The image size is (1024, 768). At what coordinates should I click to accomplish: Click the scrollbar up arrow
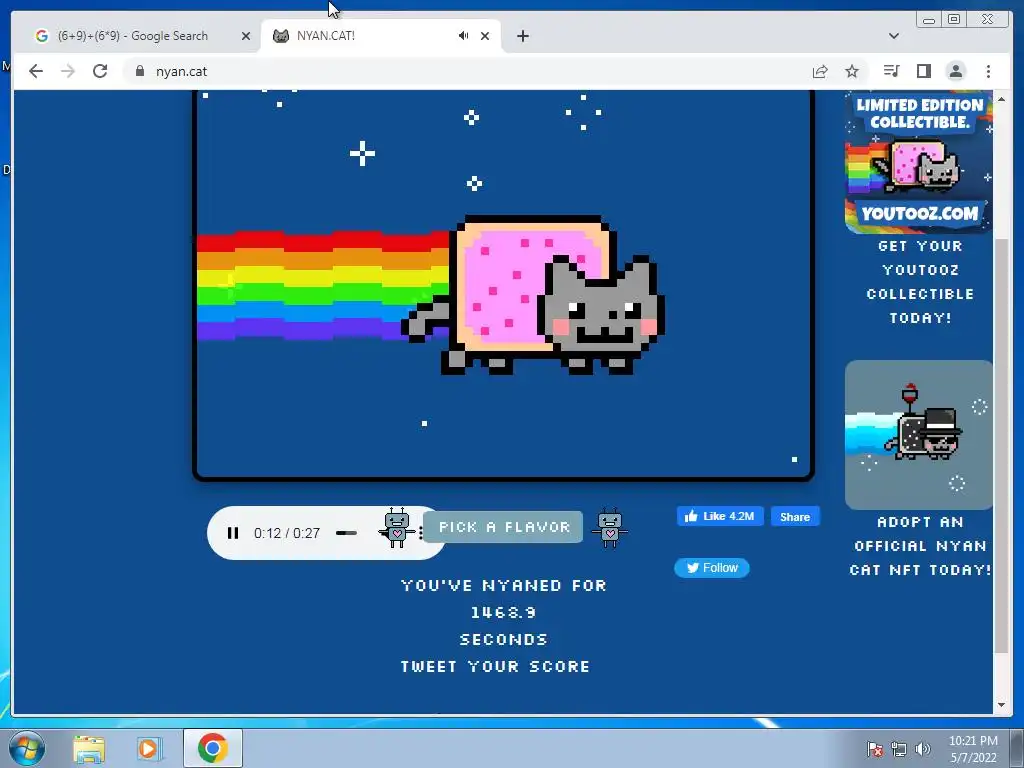(x=1001, y=99)
